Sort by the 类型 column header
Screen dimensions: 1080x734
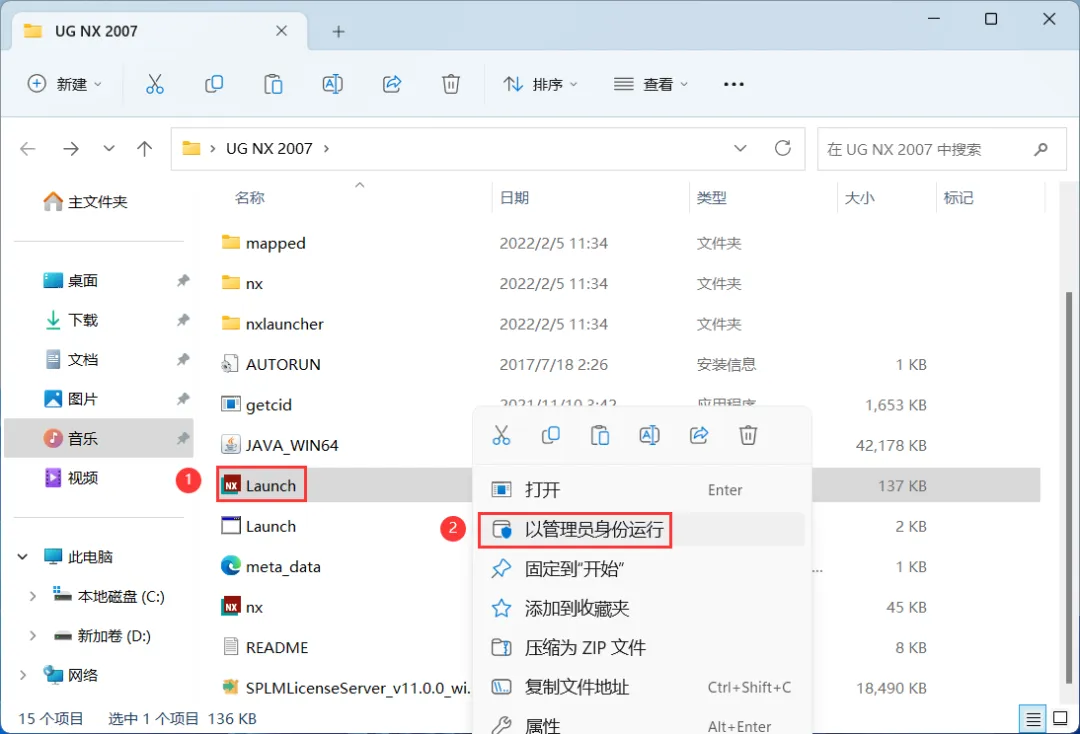click(x=712, y=198)
